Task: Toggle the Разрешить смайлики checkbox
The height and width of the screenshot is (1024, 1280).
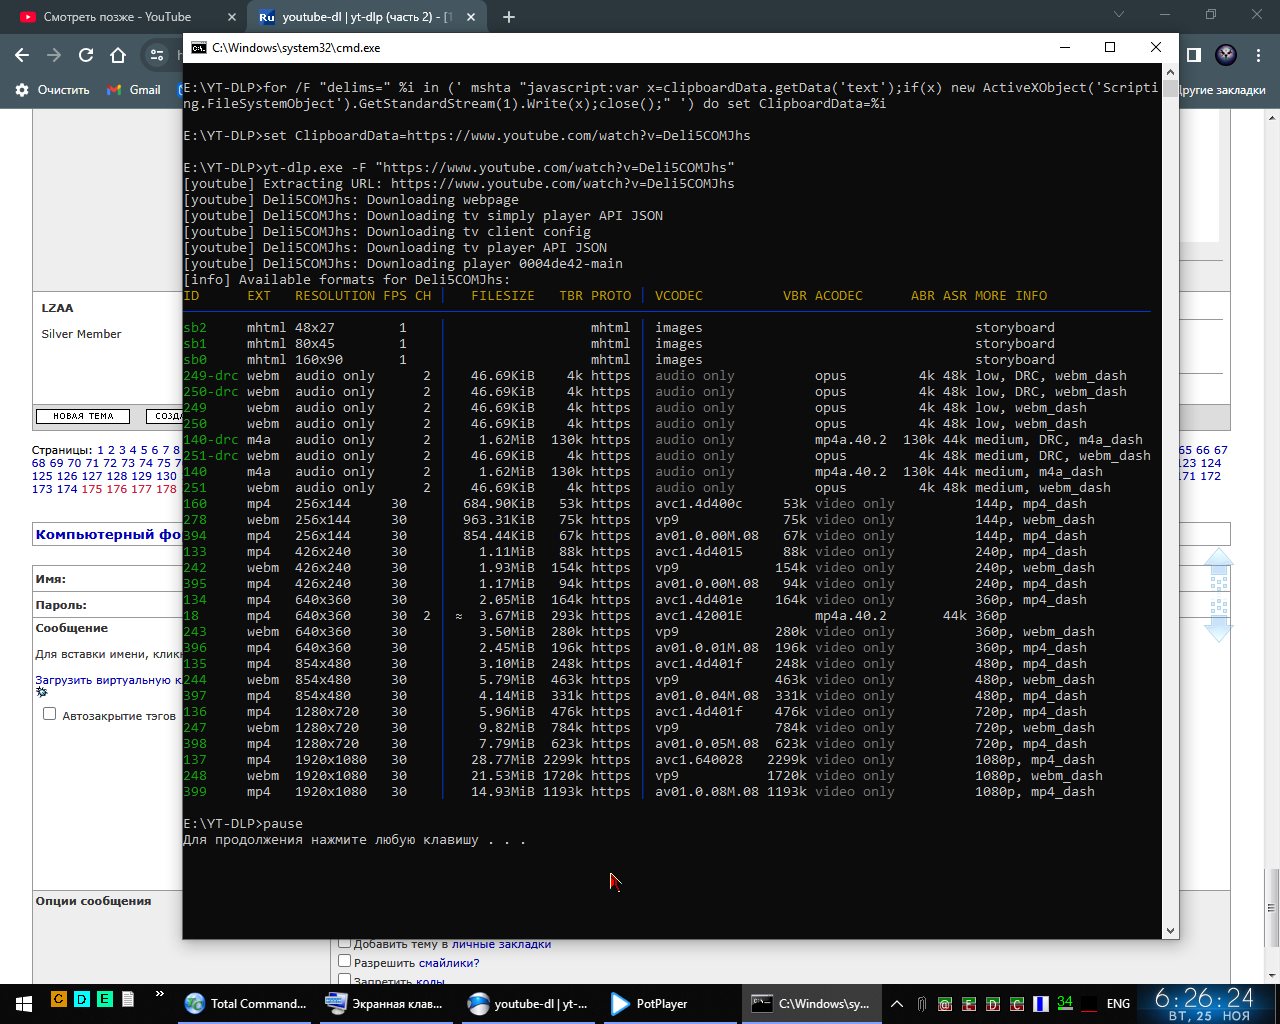Action: click(x=344, y=961)
